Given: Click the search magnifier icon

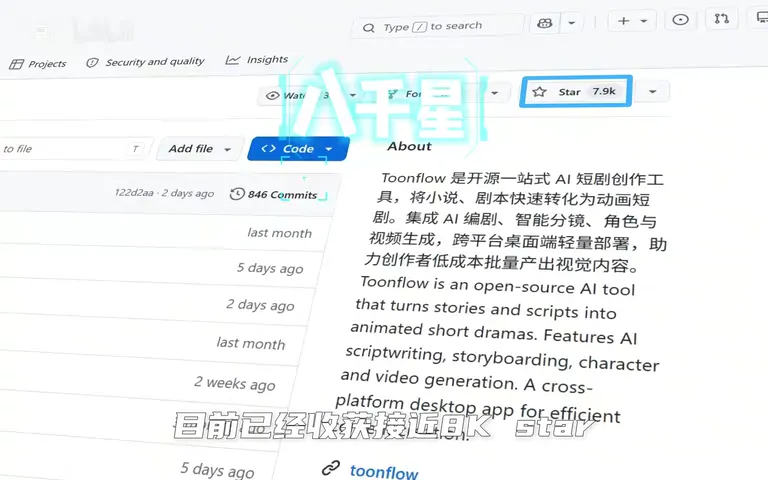Looking at the screenshot, I should tap(368, 28).
